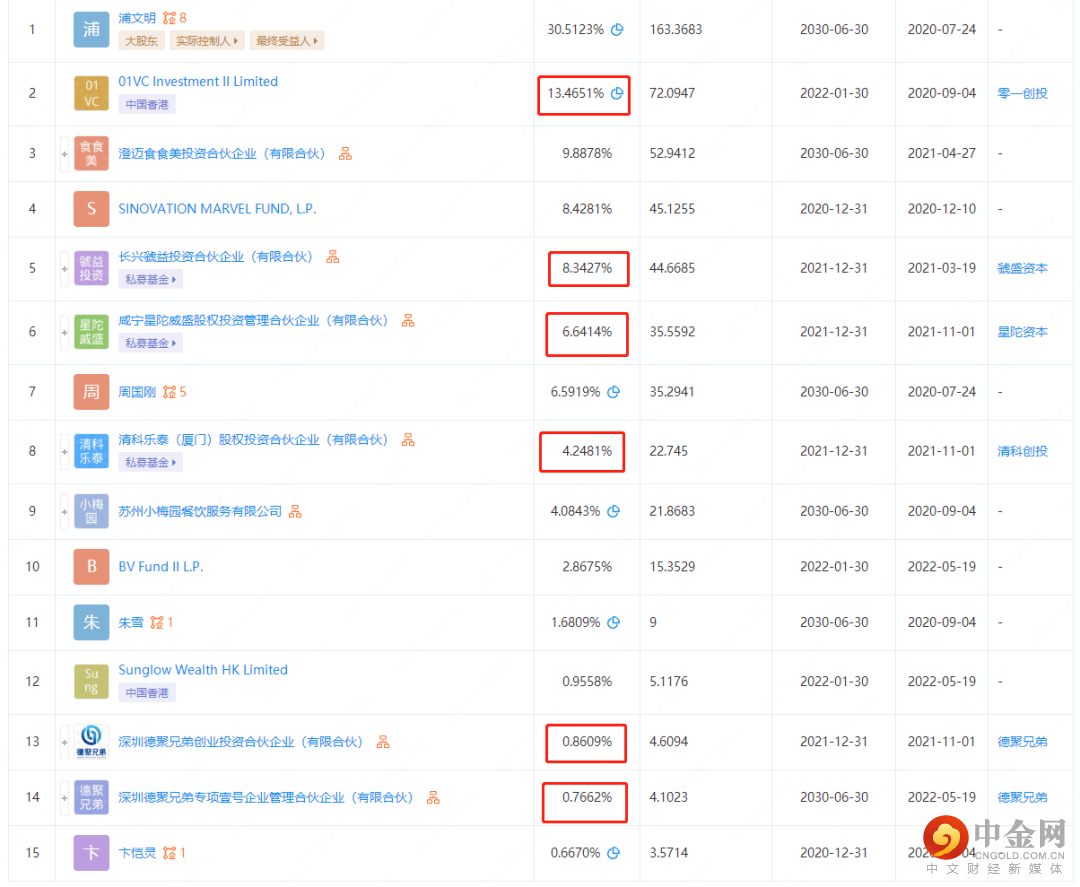Open Sunglow Wealth HK Limited link

pyautogui.click(x=203, y=669)
